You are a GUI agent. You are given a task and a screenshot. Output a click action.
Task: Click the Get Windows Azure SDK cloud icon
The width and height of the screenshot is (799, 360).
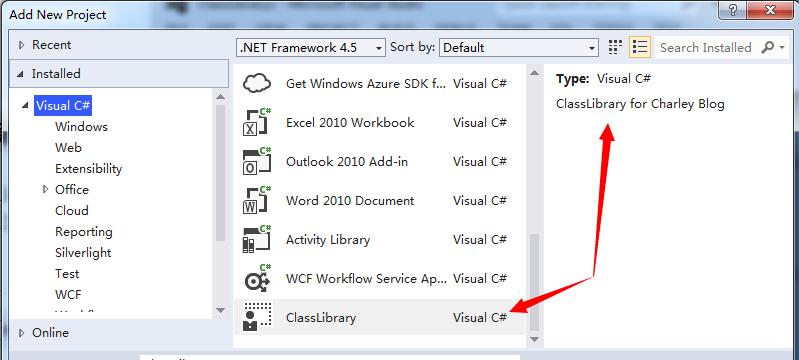click(x=257, y=83)
